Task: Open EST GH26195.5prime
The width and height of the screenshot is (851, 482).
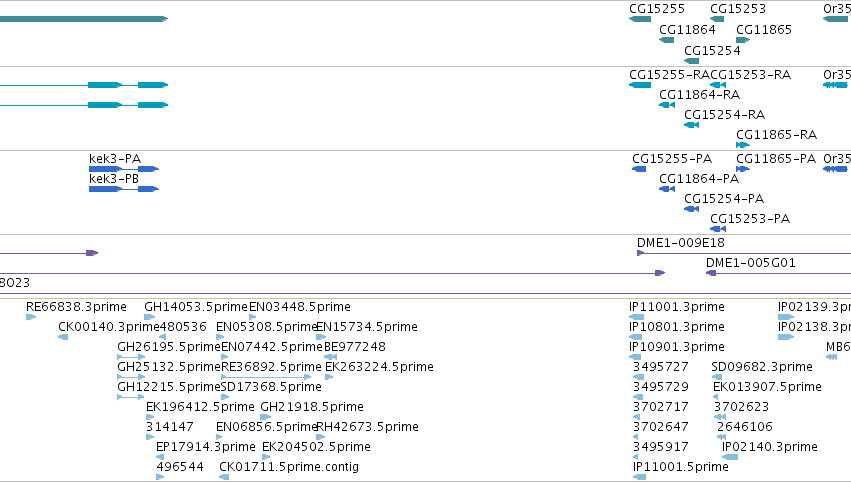Action: (169, 347)
